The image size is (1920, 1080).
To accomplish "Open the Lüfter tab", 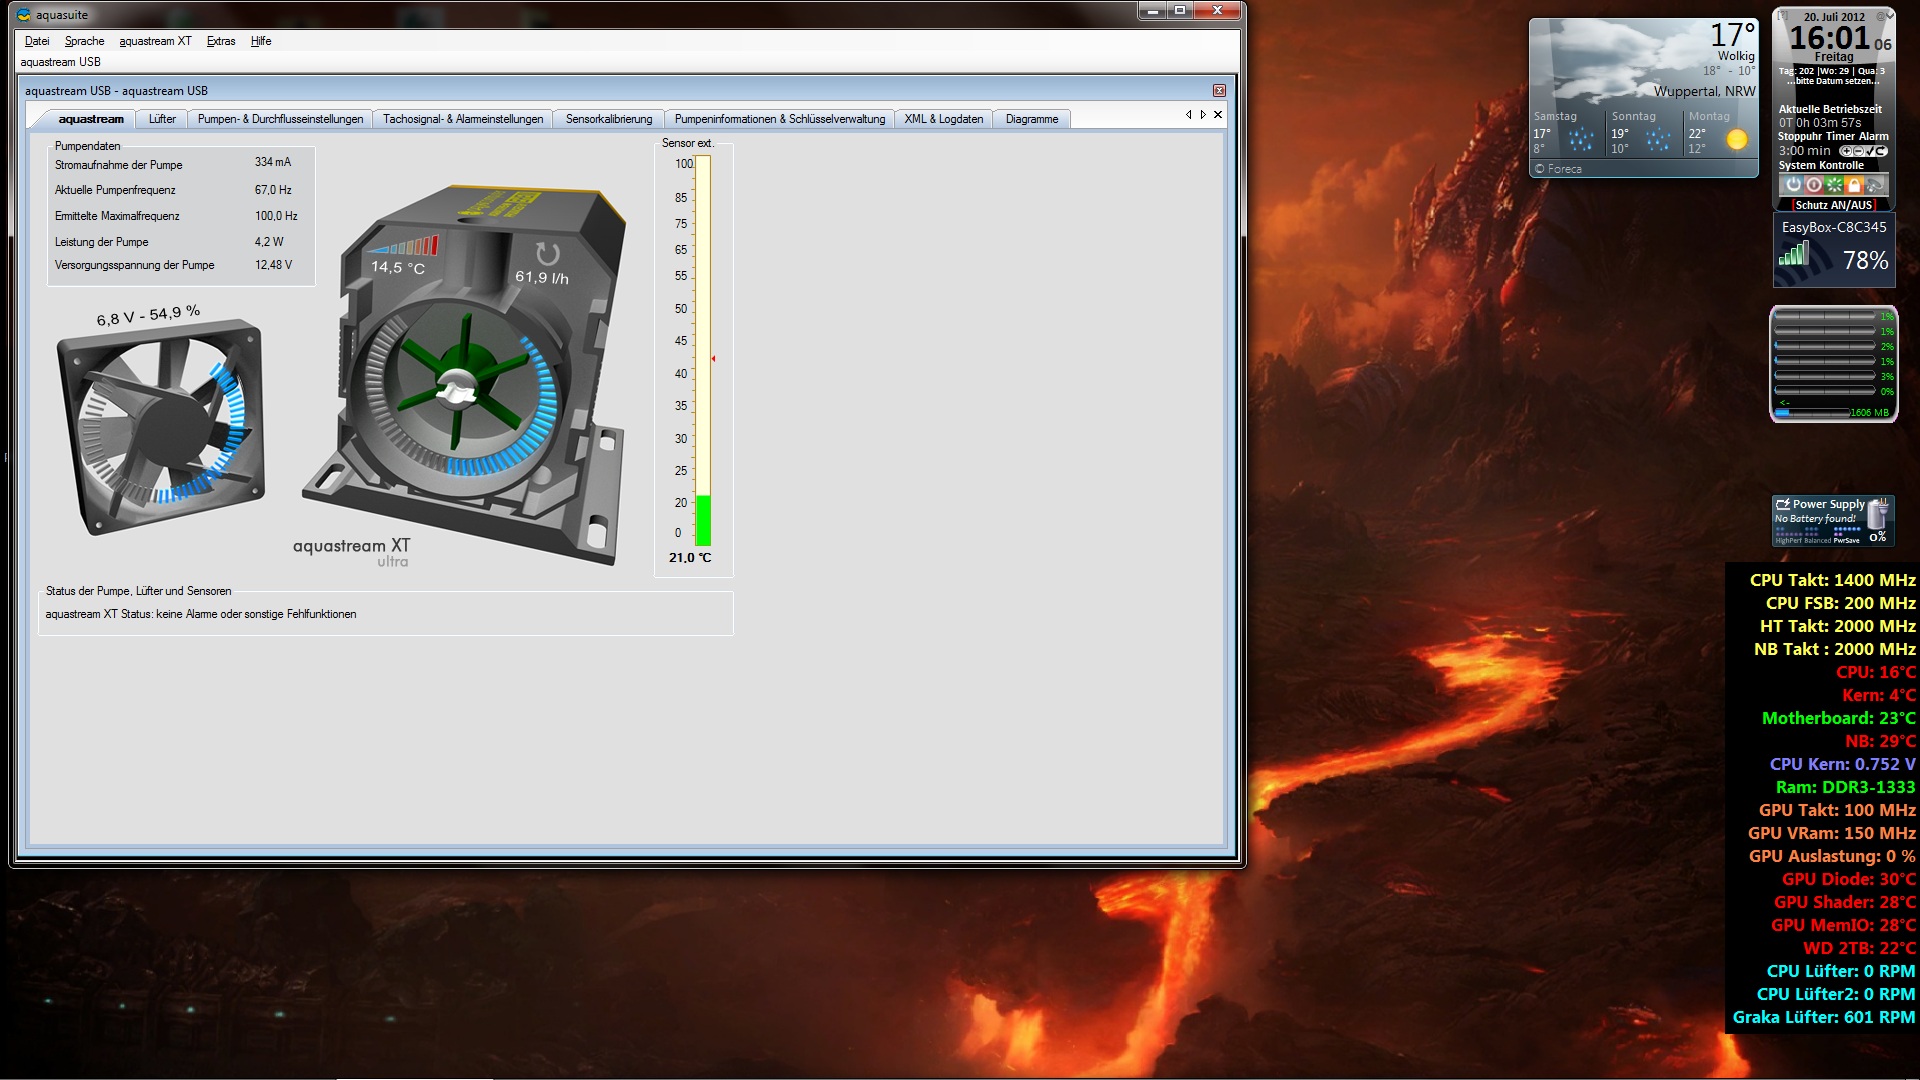I will coord(162,119).
